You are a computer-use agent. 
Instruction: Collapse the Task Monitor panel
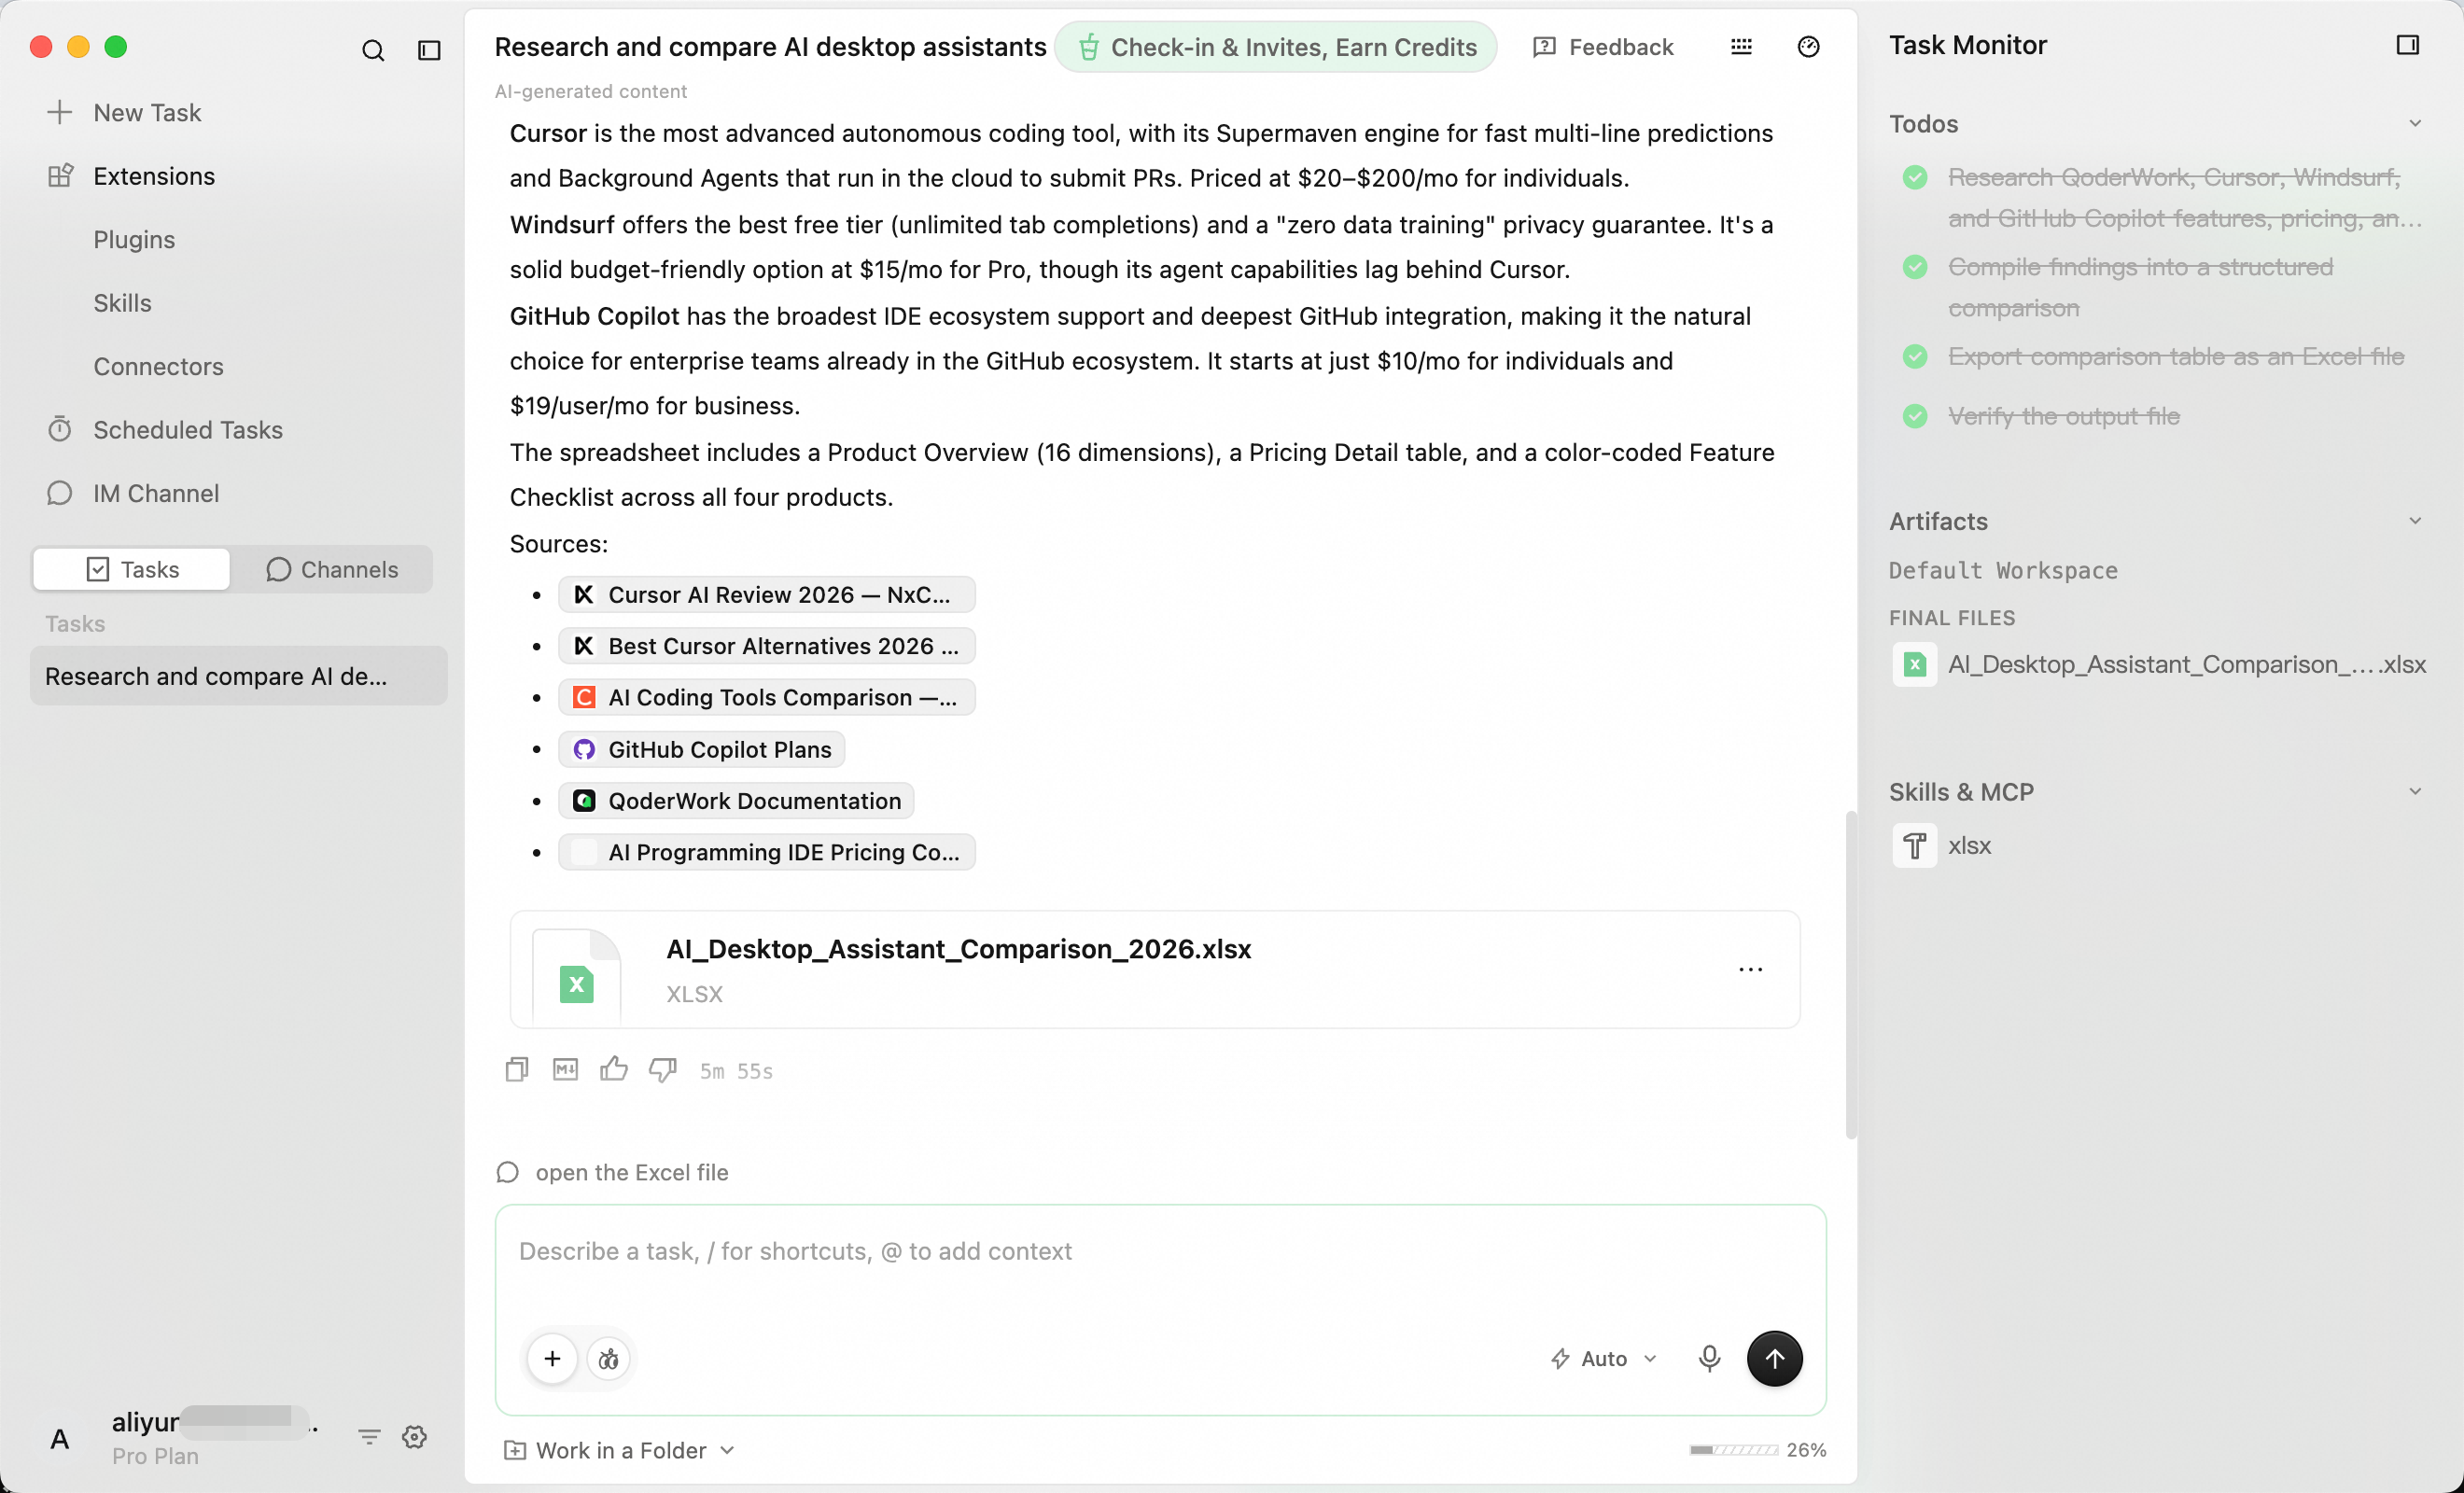pyautogui.click(x=2407, y=45)
